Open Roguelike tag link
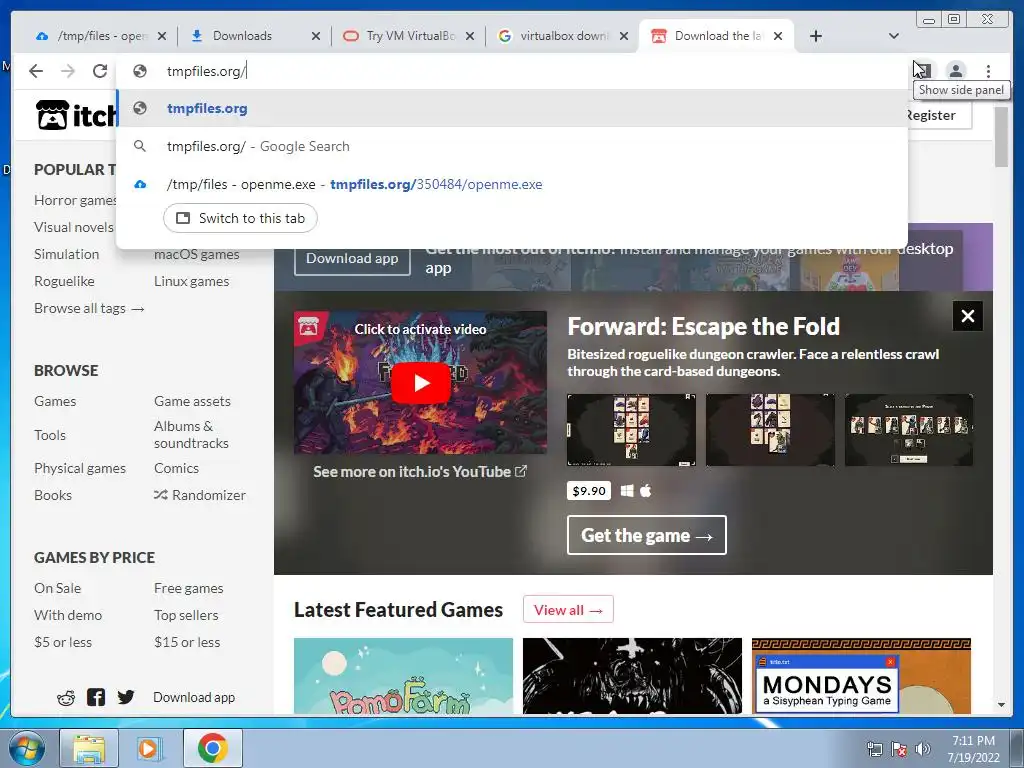Viewport: 1024px width, 768px height. [64, 281]
